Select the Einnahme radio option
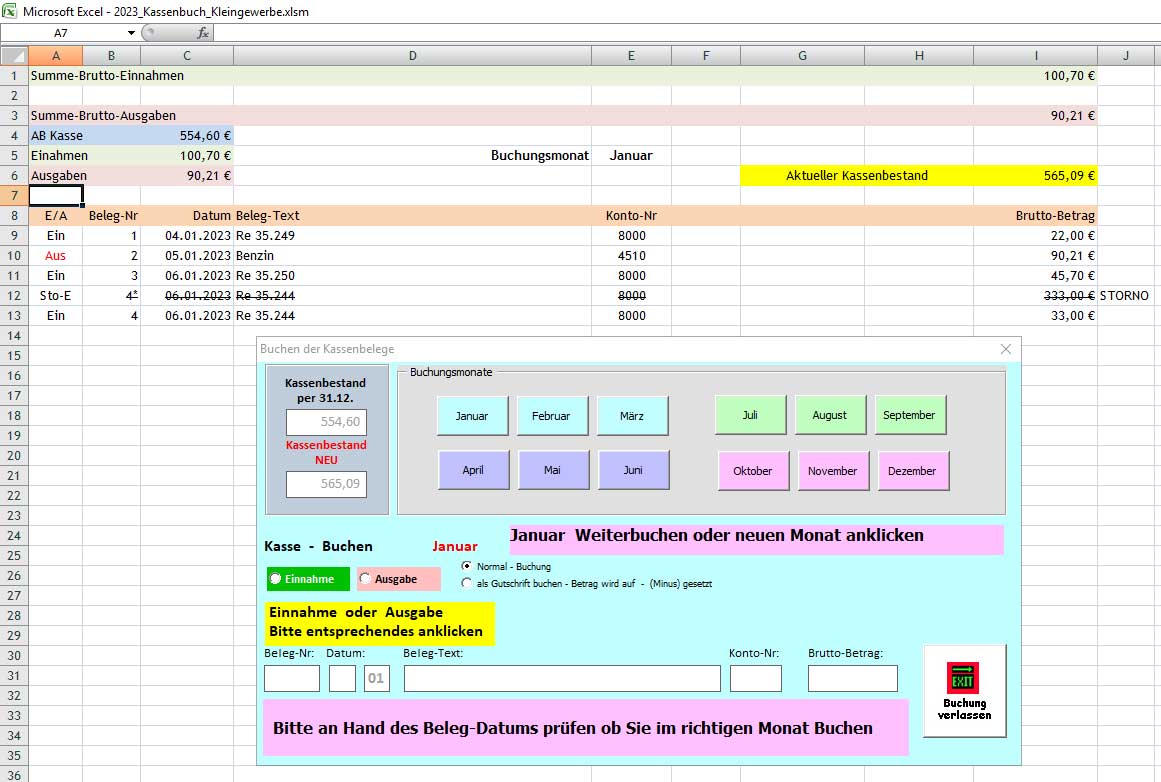1161x782 pixels. tap(276, 579)
